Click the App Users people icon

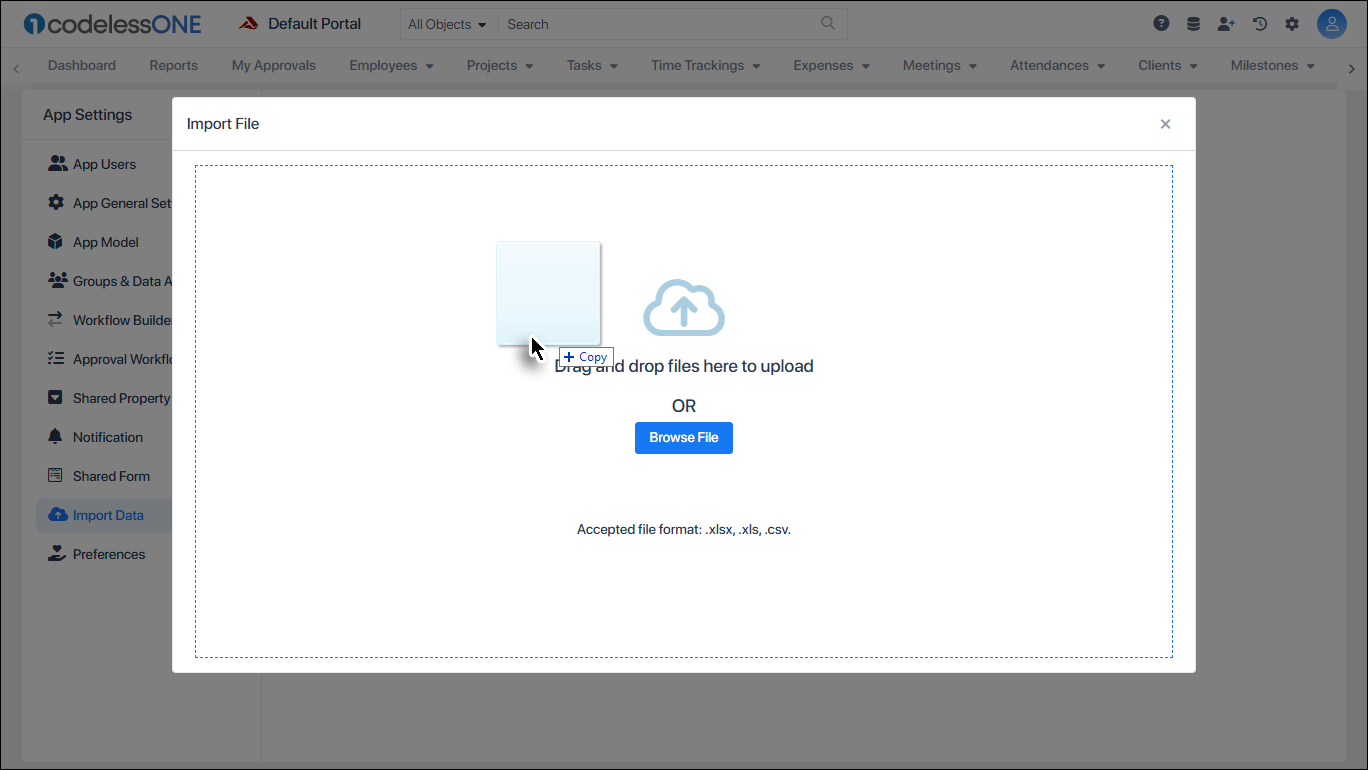[57, 164]
